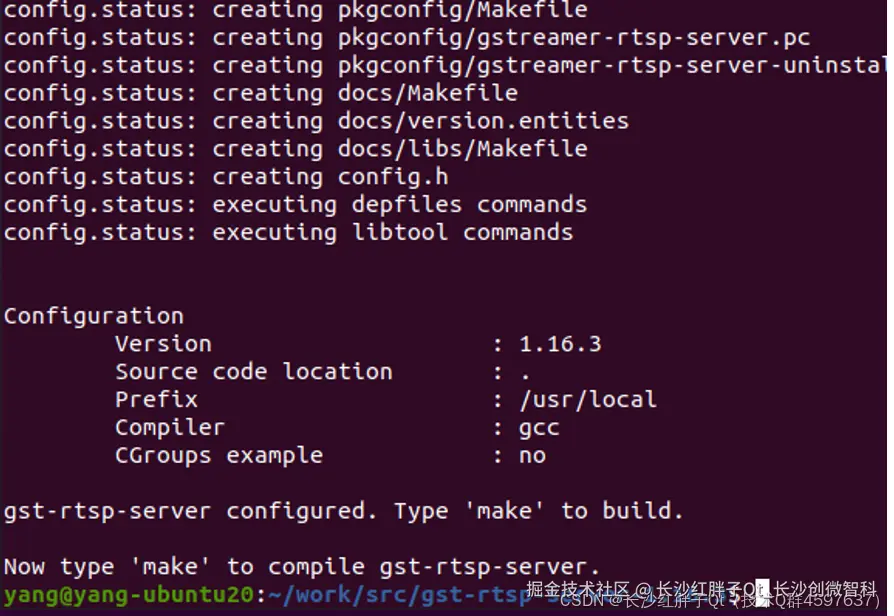
Task: Click the 'gst-rtsp-server configured' message line
Action: [x=343, y=512]
